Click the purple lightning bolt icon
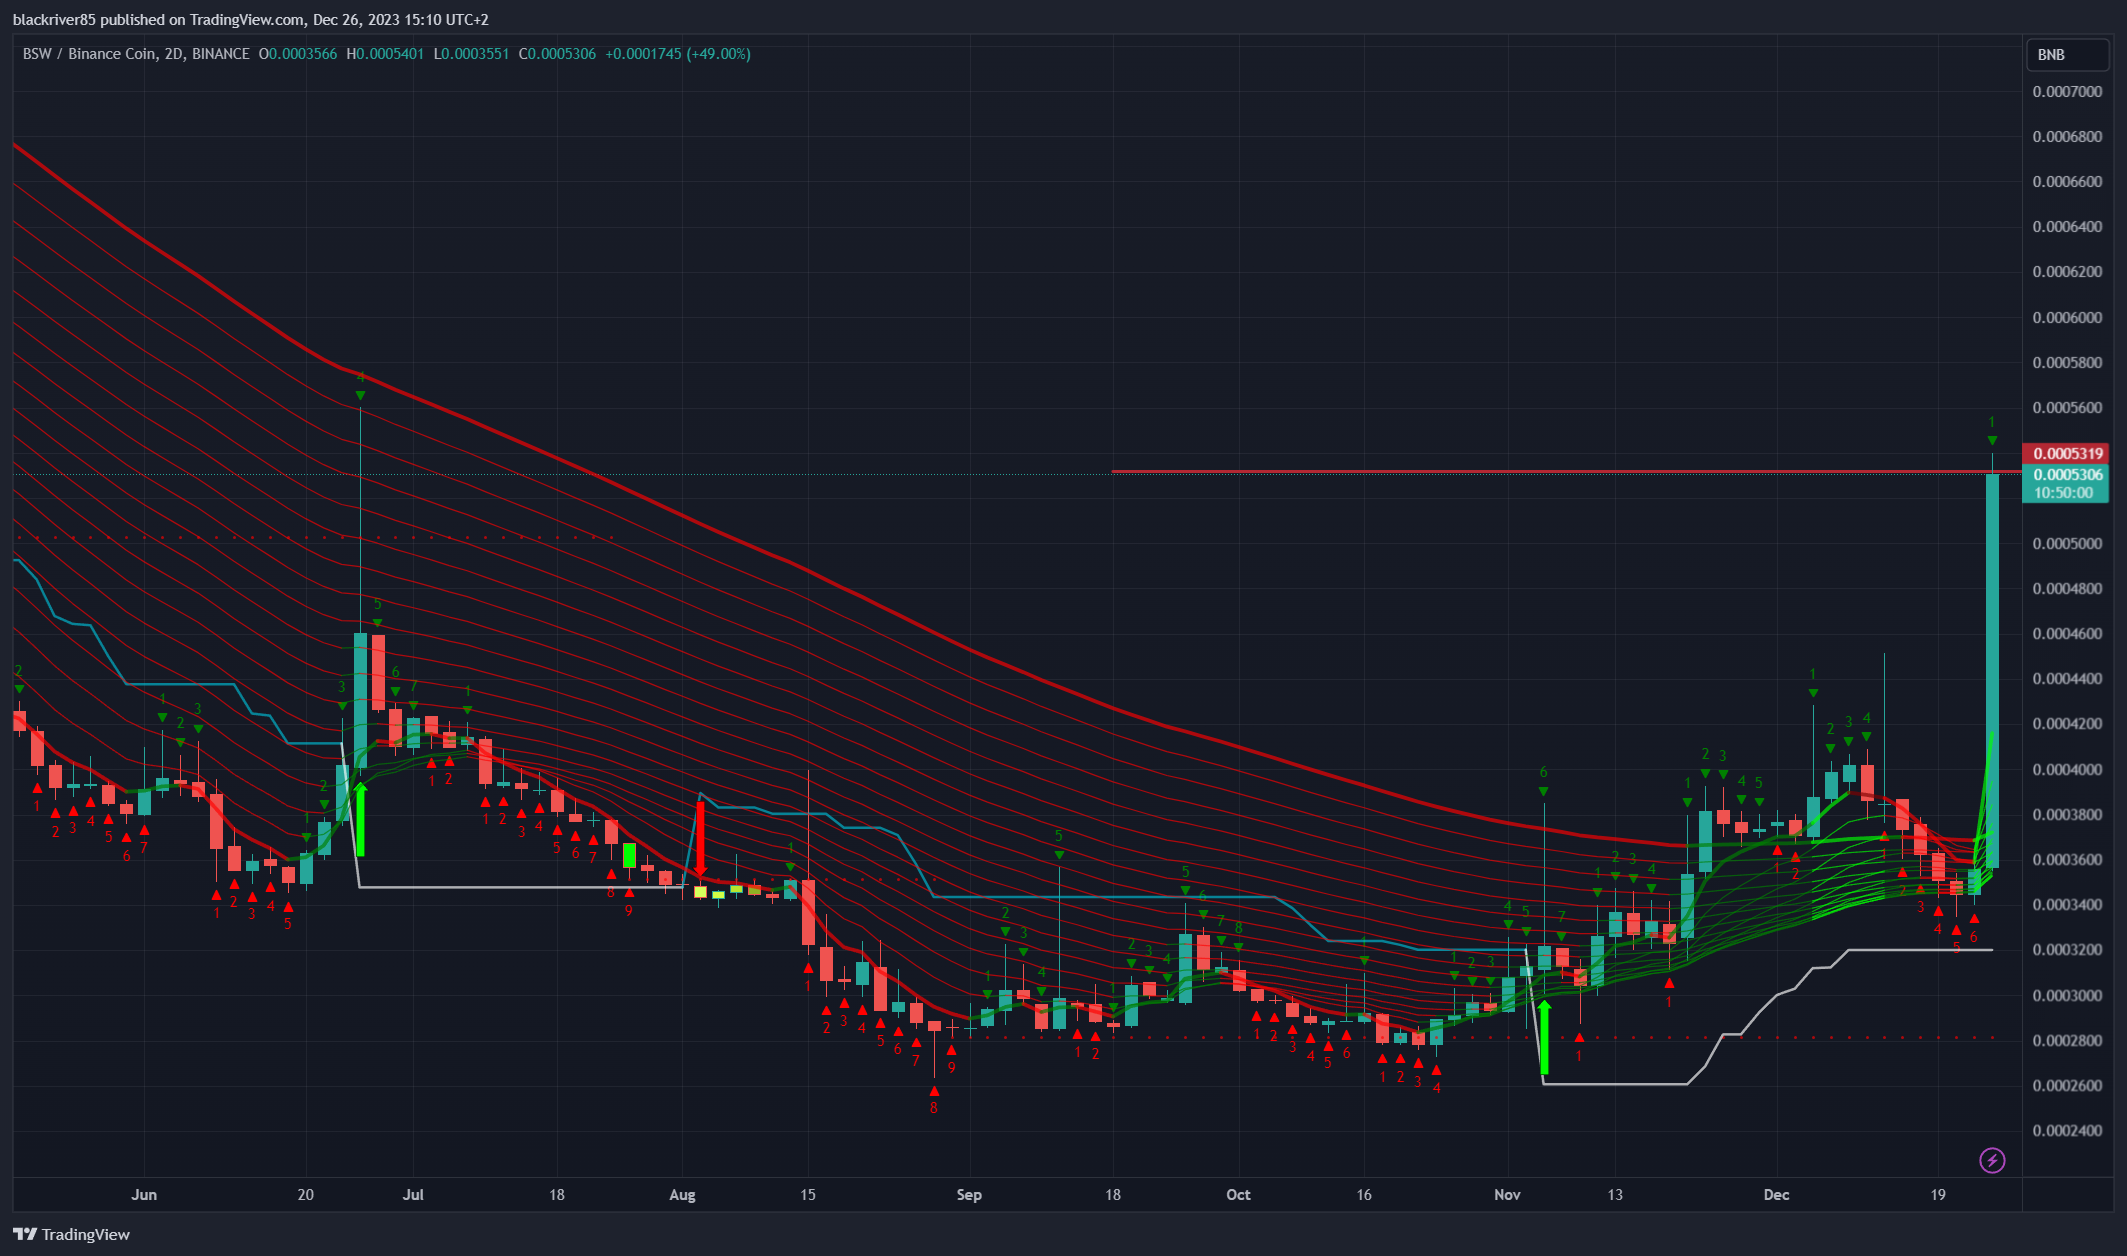 [1992, 1160]
